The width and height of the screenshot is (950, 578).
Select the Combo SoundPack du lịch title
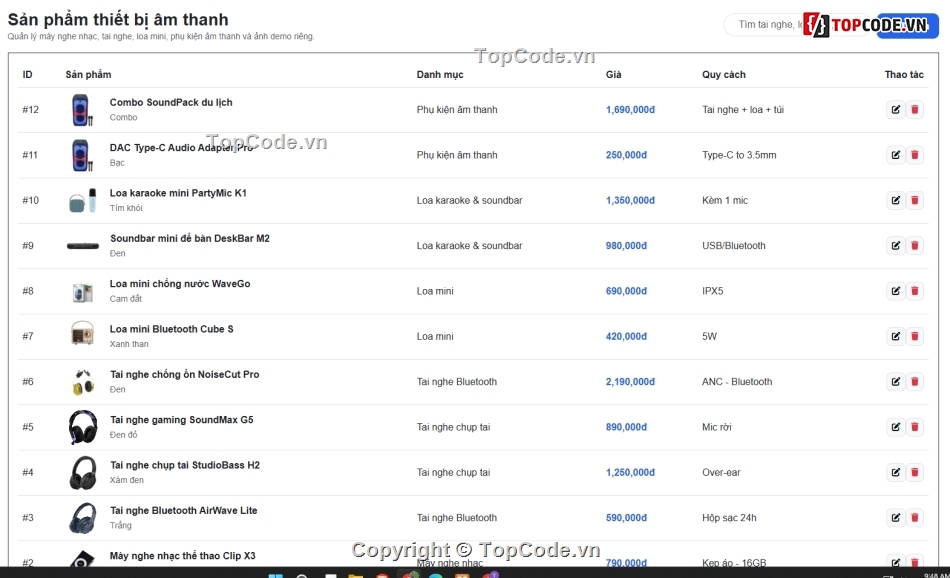[171, 102]
